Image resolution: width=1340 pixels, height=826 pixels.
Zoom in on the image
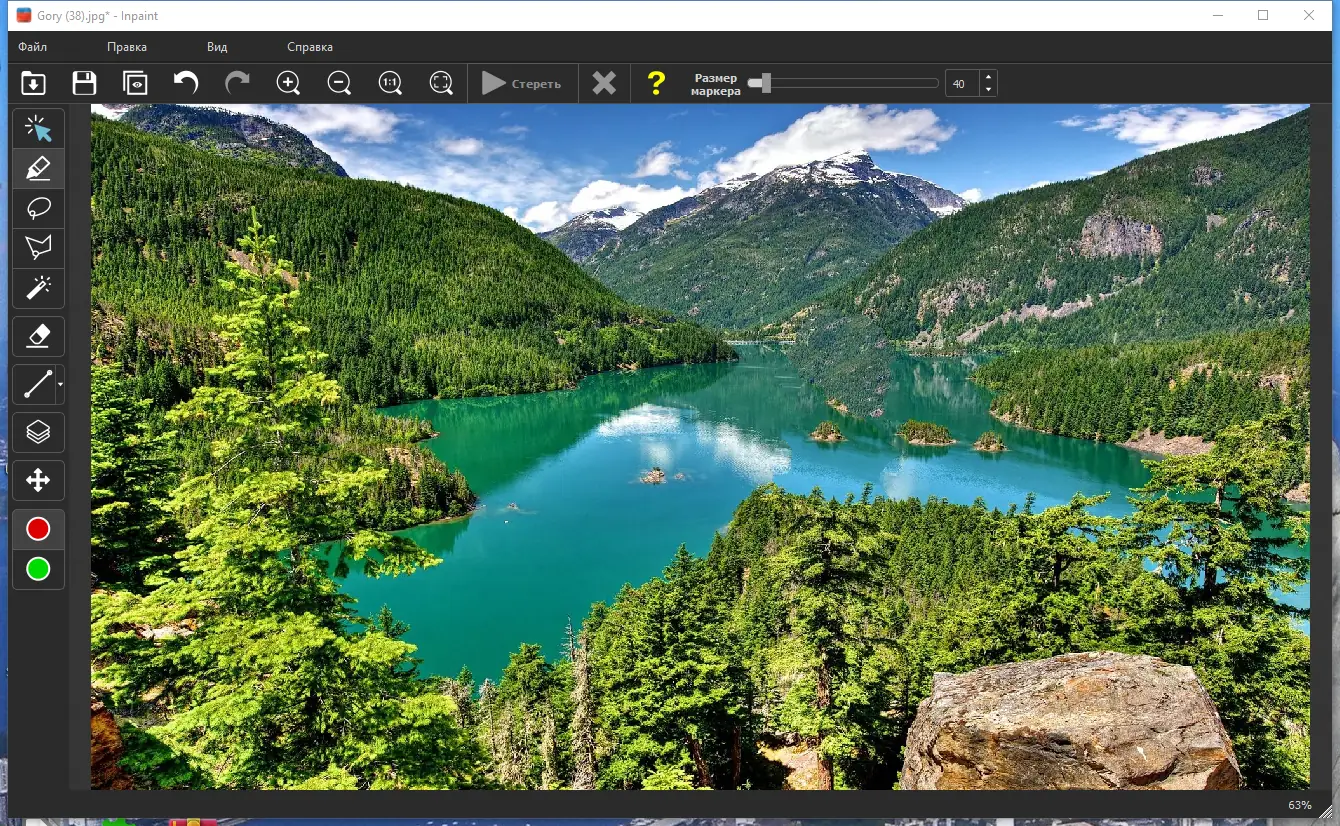(288, 83)
